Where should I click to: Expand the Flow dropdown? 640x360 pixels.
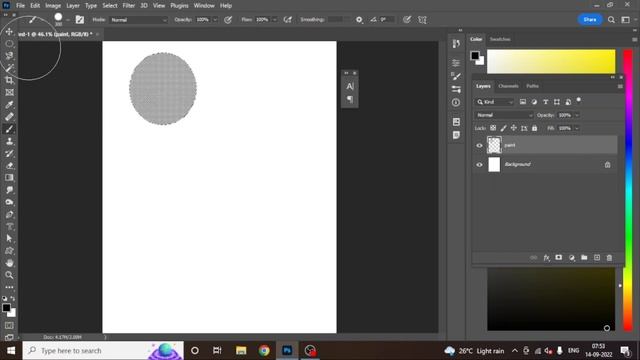[x=274, y=20]
